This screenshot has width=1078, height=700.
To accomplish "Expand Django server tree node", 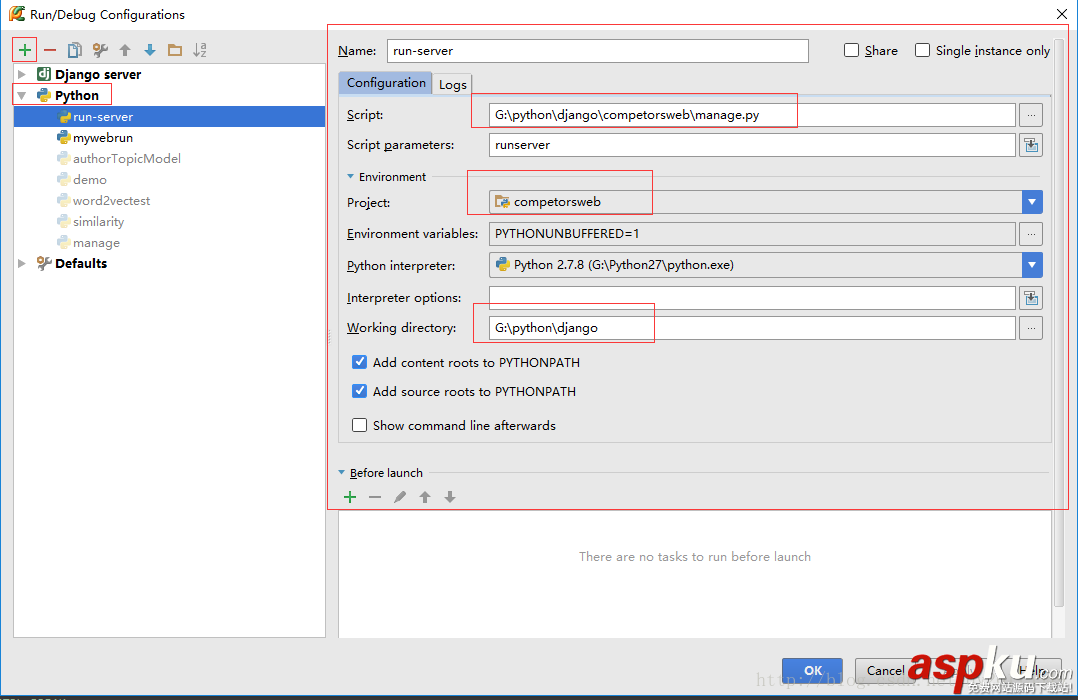I will (x=22, y=74).
